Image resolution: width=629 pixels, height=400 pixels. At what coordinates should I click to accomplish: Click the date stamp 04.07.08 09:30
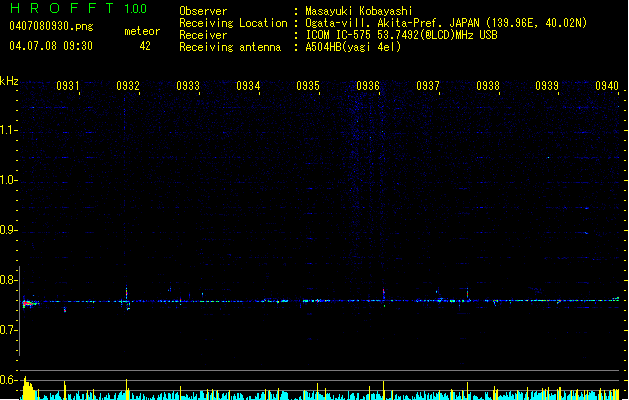point(51,46)
